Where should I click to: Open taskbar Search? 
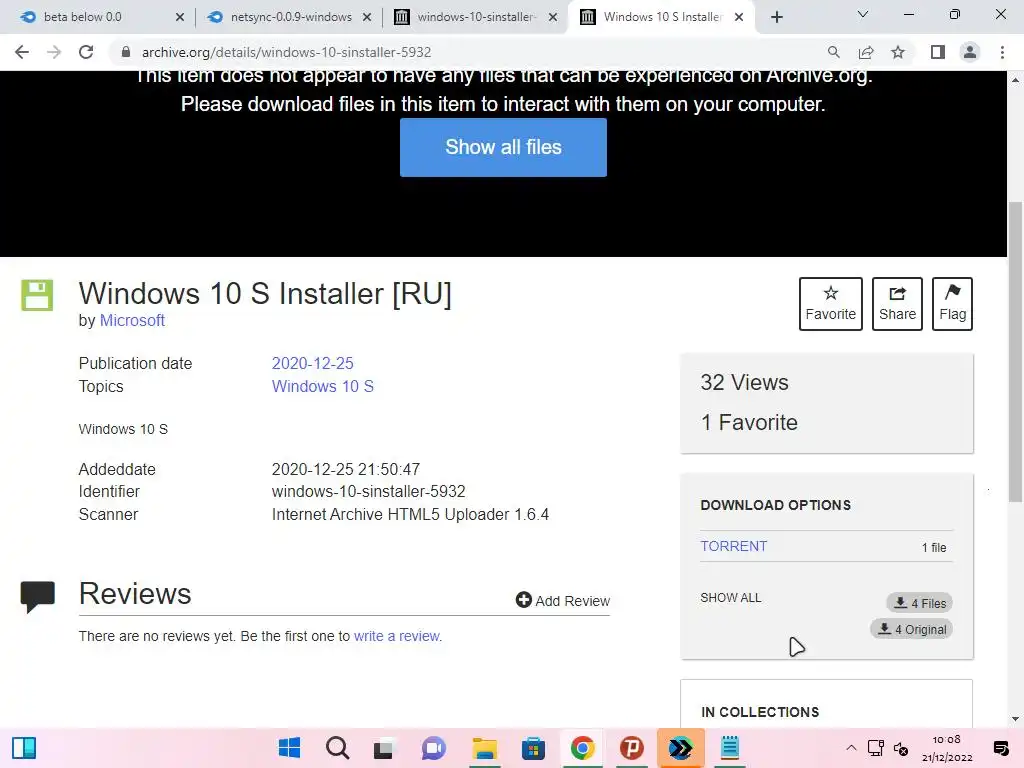click(x=338, y=748)
